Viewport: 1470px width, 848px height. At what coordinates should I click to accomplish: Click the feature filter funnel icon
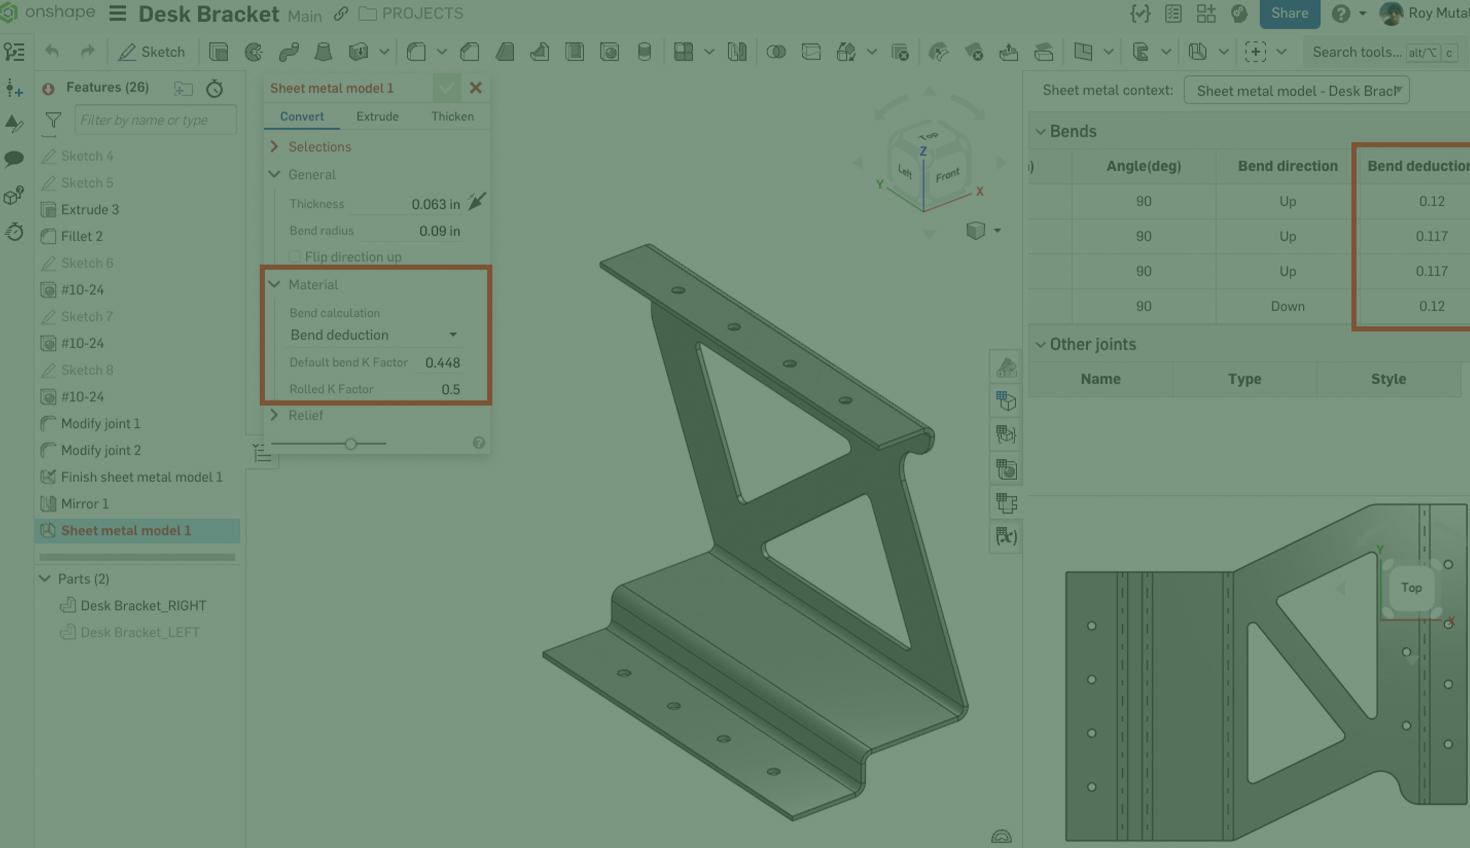[x=53, y=121]
